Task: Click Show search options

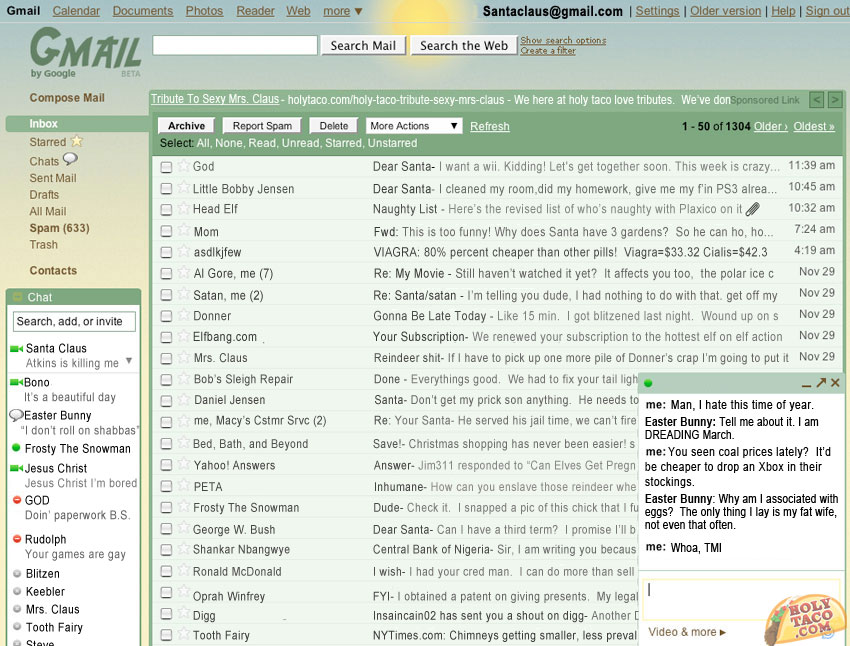Action: 563,40
